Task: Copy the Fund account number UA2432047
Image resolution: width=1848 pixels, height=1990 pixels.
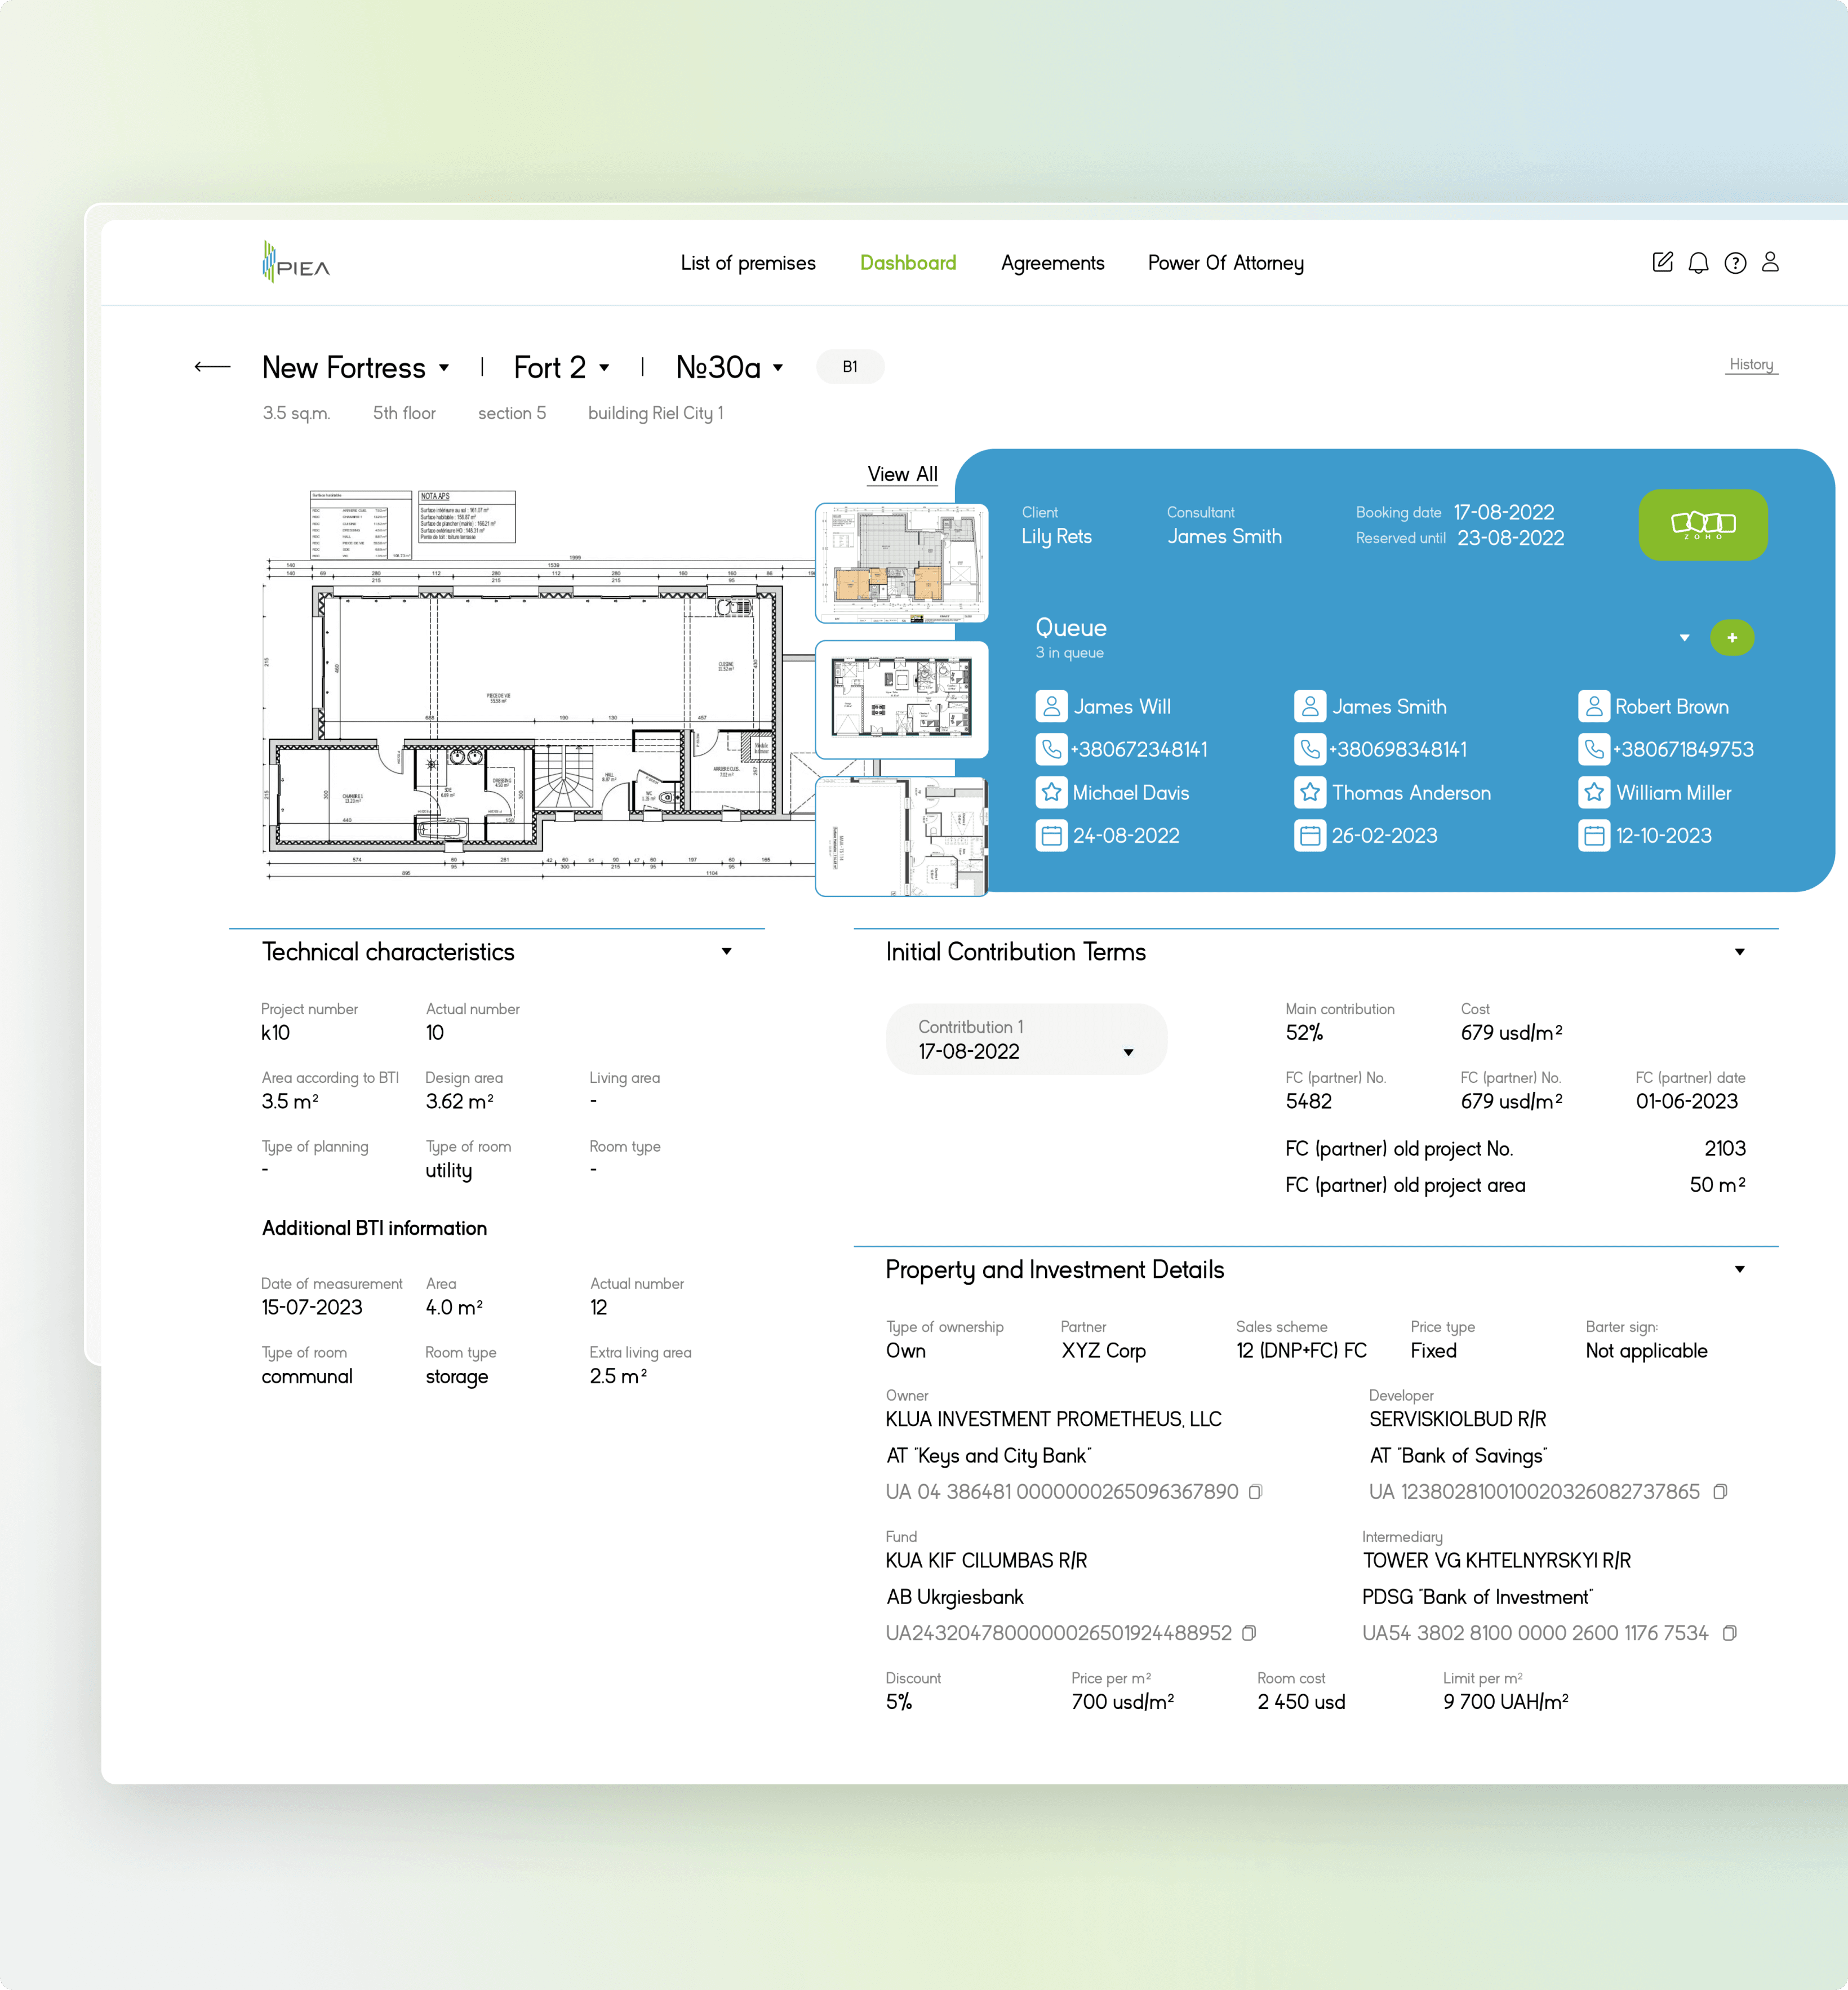Action: tap(1249, 1633)
